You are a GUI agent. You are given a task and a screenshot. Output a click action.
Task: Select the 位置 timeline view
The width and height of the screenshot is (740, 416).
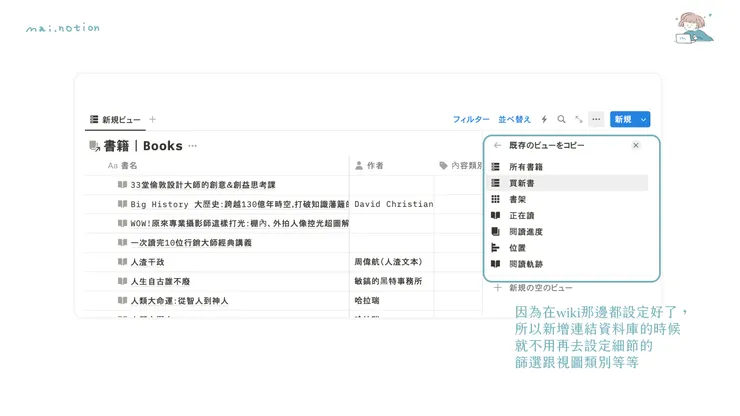pos(567,247)
